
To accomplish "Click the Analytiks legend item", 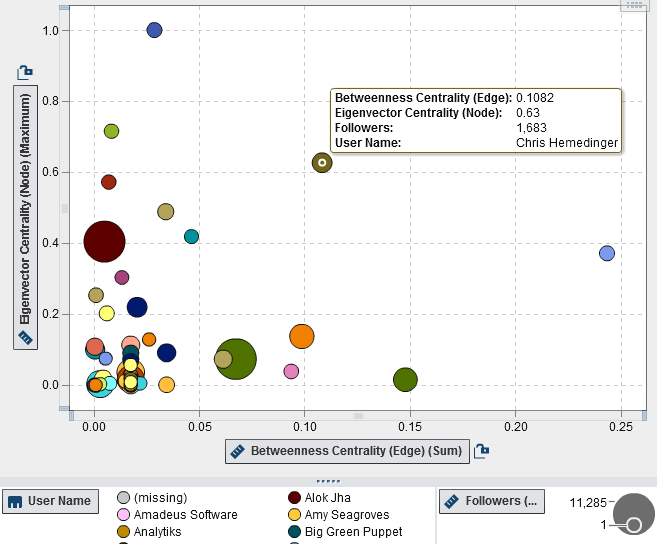I will point(157,532).
